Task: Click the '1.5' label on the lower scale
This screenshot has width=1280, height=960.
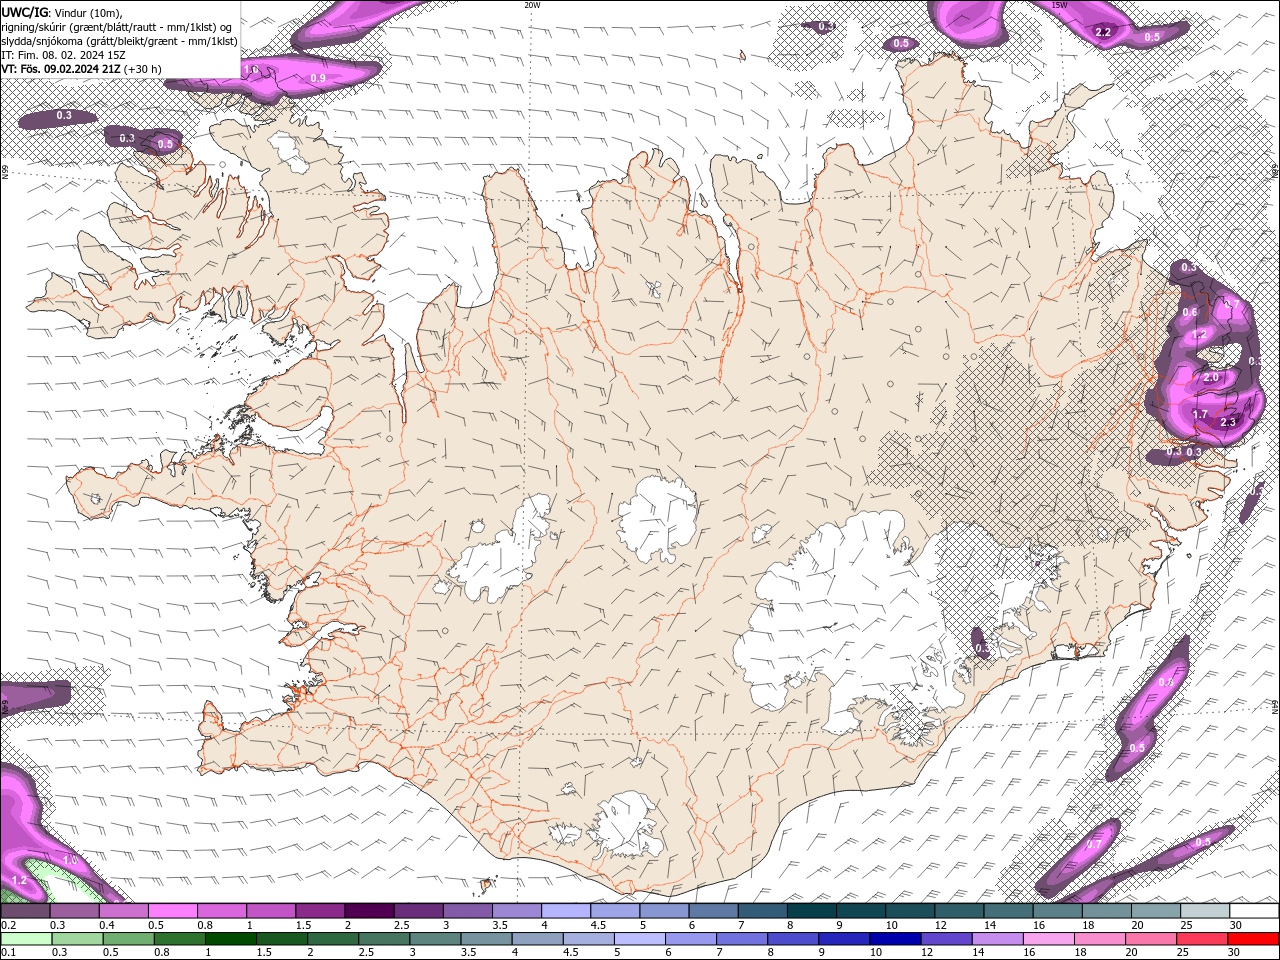Action: tap(264, 953)
